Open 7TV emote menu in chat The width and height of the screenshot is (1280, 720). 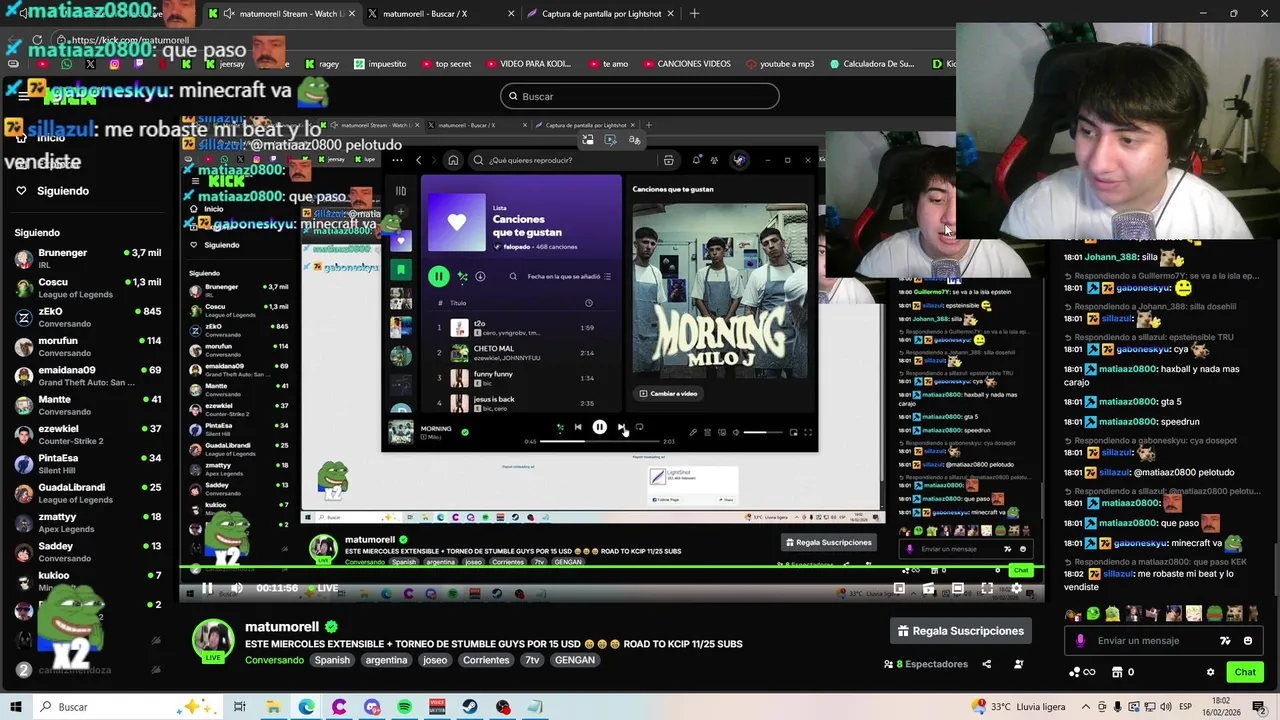coord(1225,641)
